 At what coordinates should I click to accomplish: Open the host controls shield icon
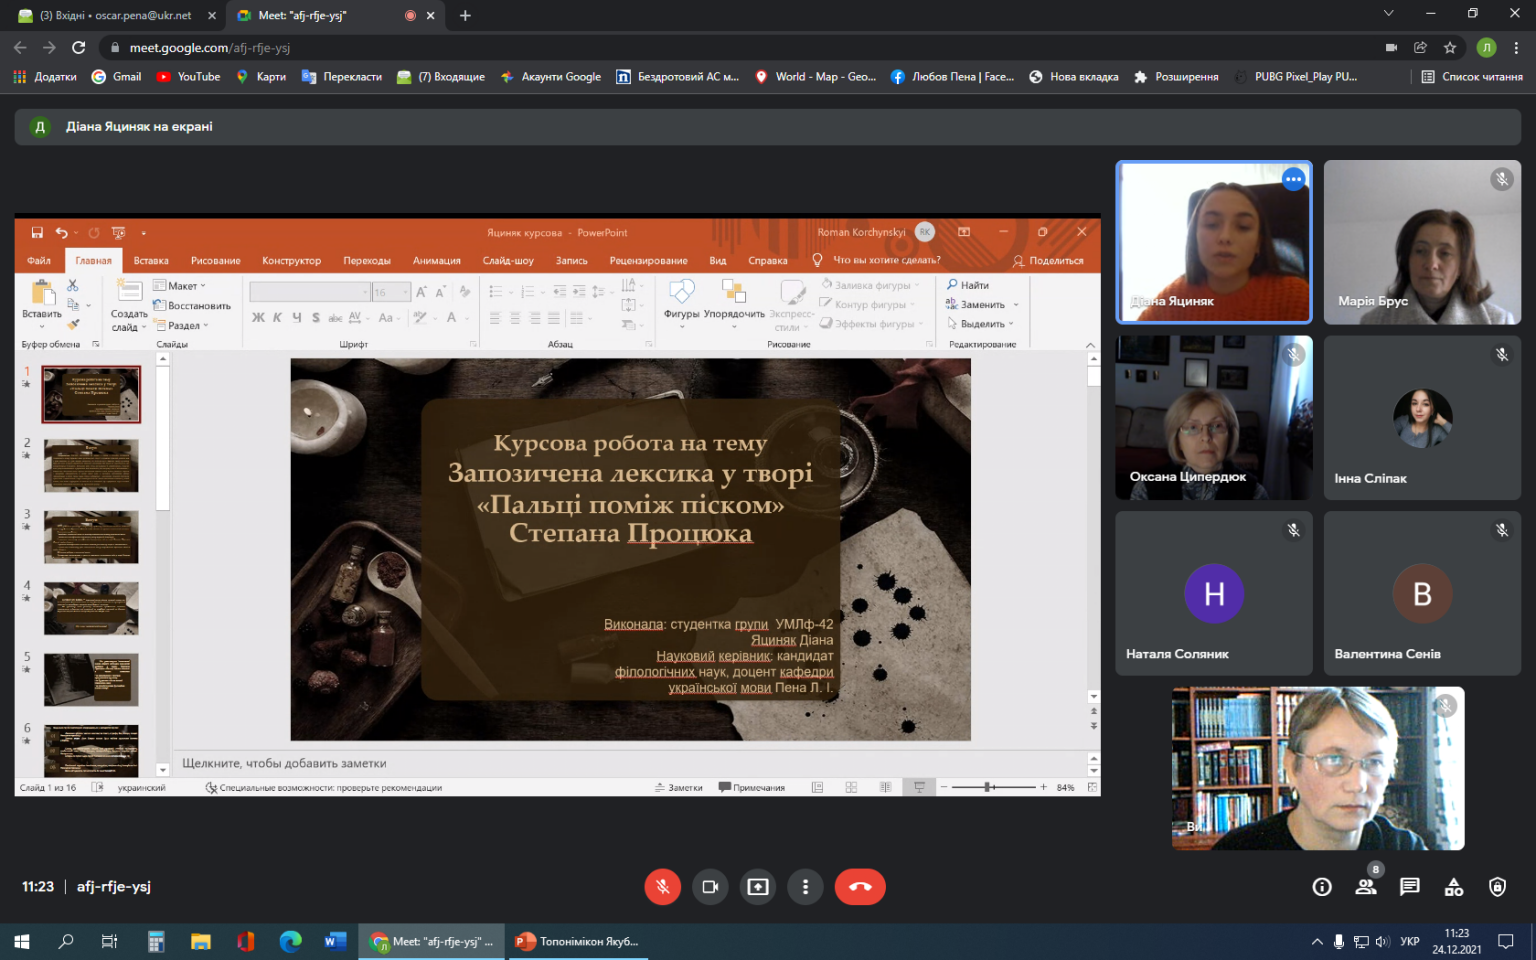pyautogui.click(x=1497, y=886)
